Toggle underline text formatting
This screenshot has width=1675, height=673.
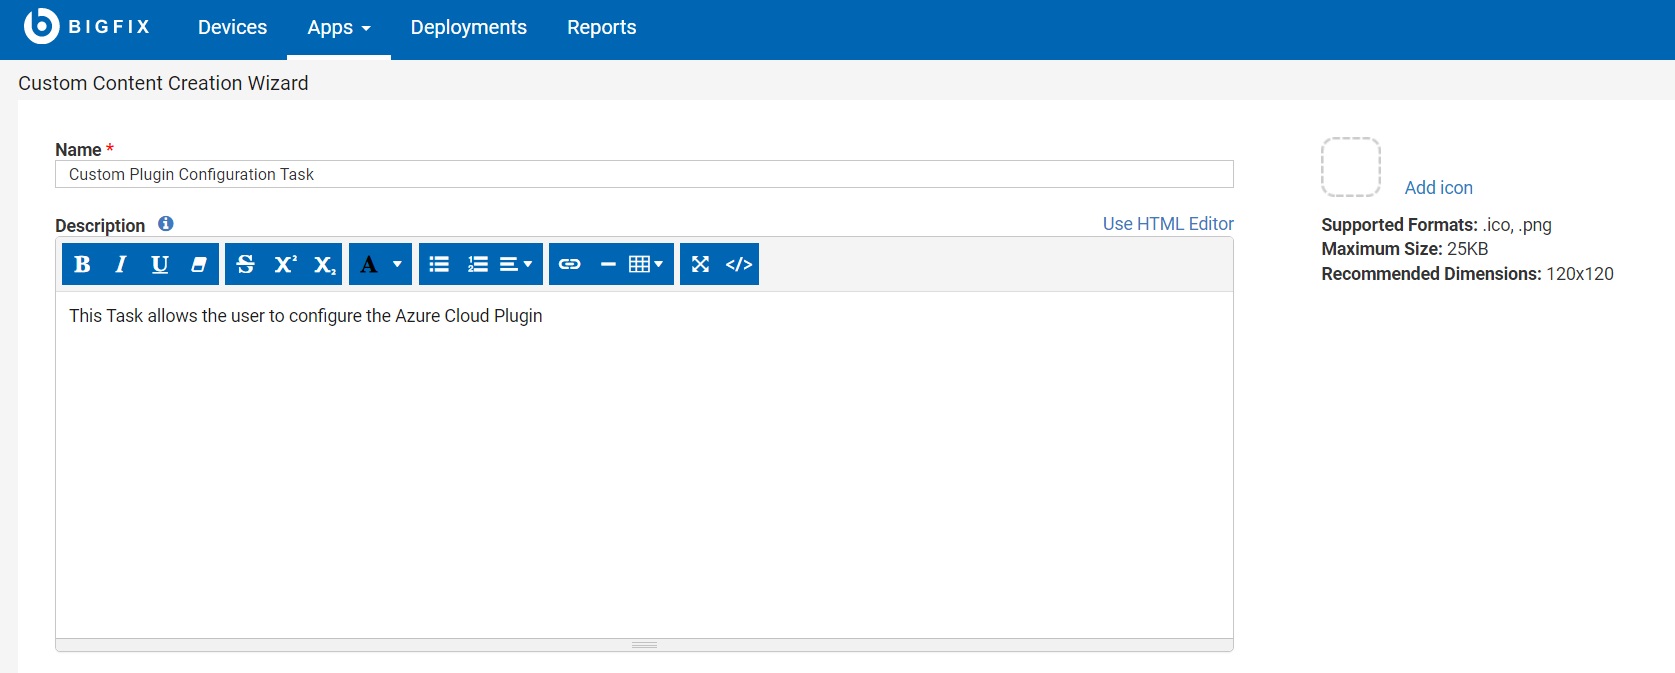click(x=160, y=264)
